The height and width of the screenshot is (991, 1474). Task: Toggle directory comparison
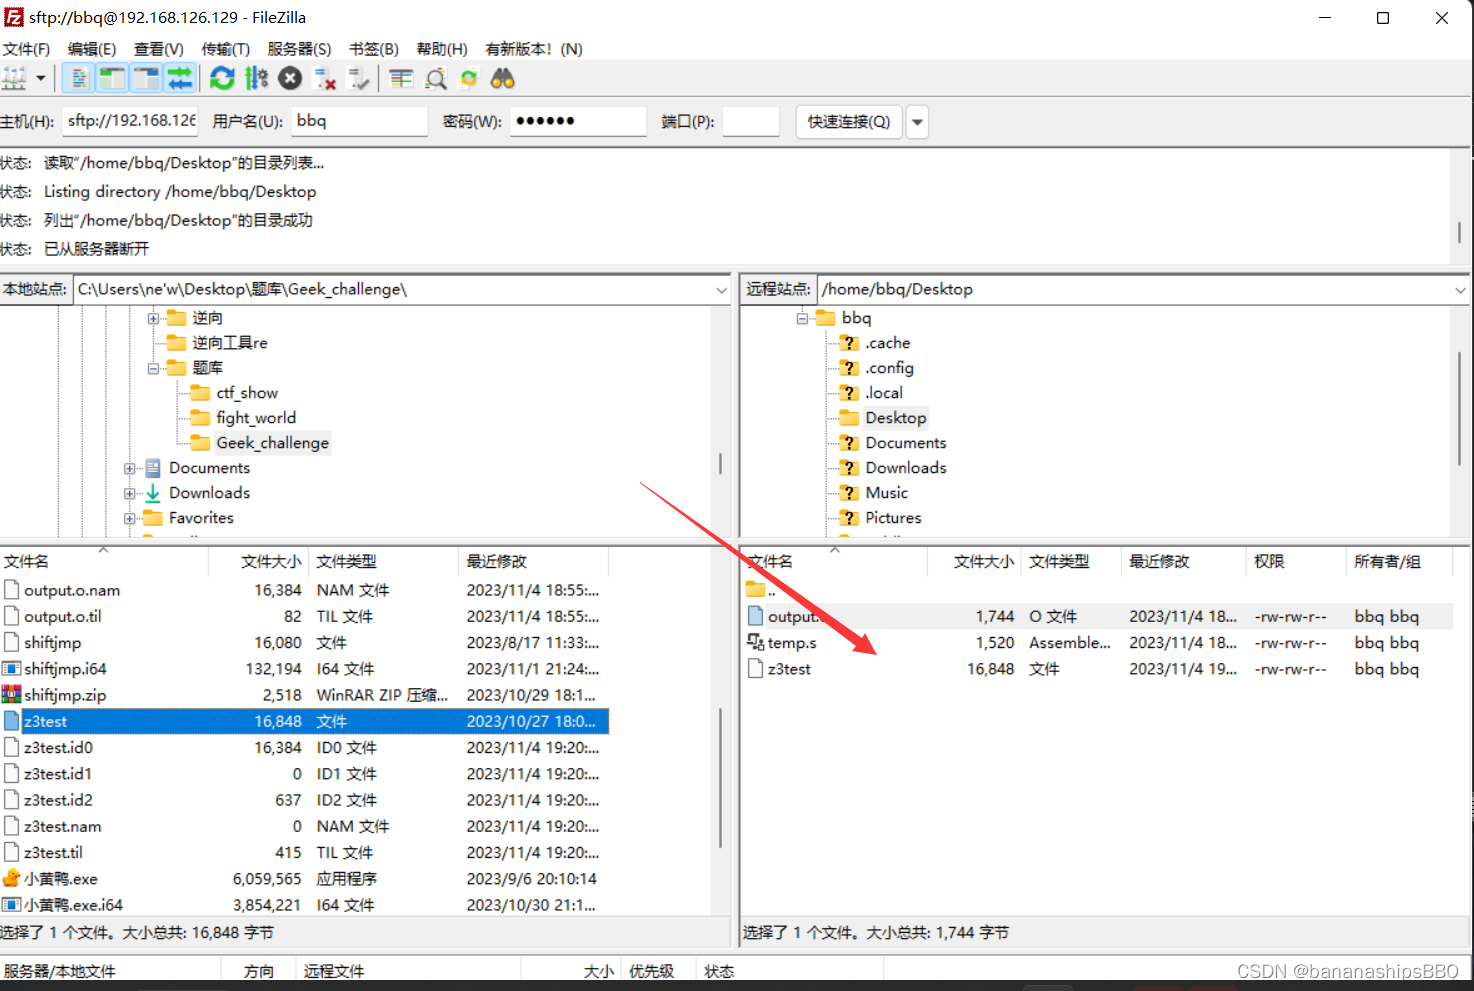[x=436, y=78]
